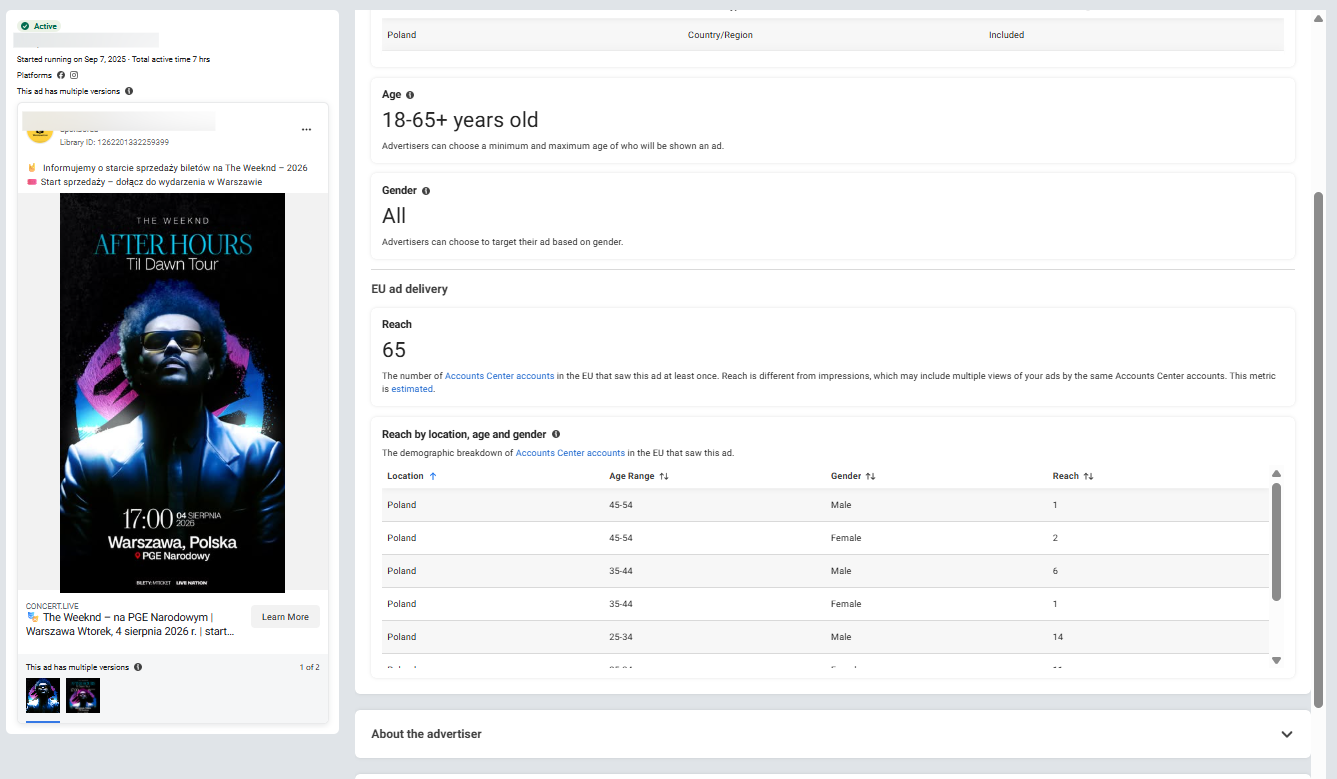
Task: Click the After Hours tour poster image
Action: pyautogui.click(x=172, y=393)
